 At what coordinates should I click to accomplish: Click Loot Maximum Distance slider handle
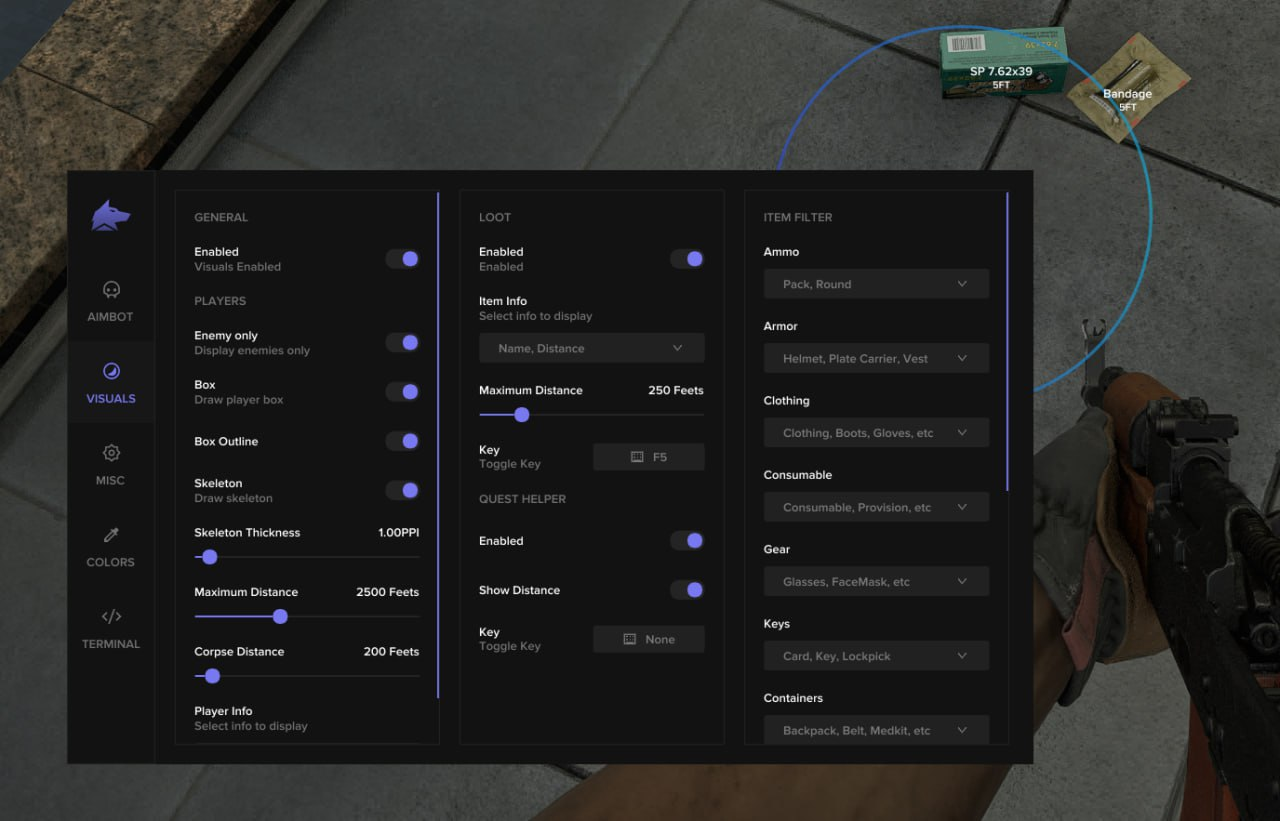point(521,414)
